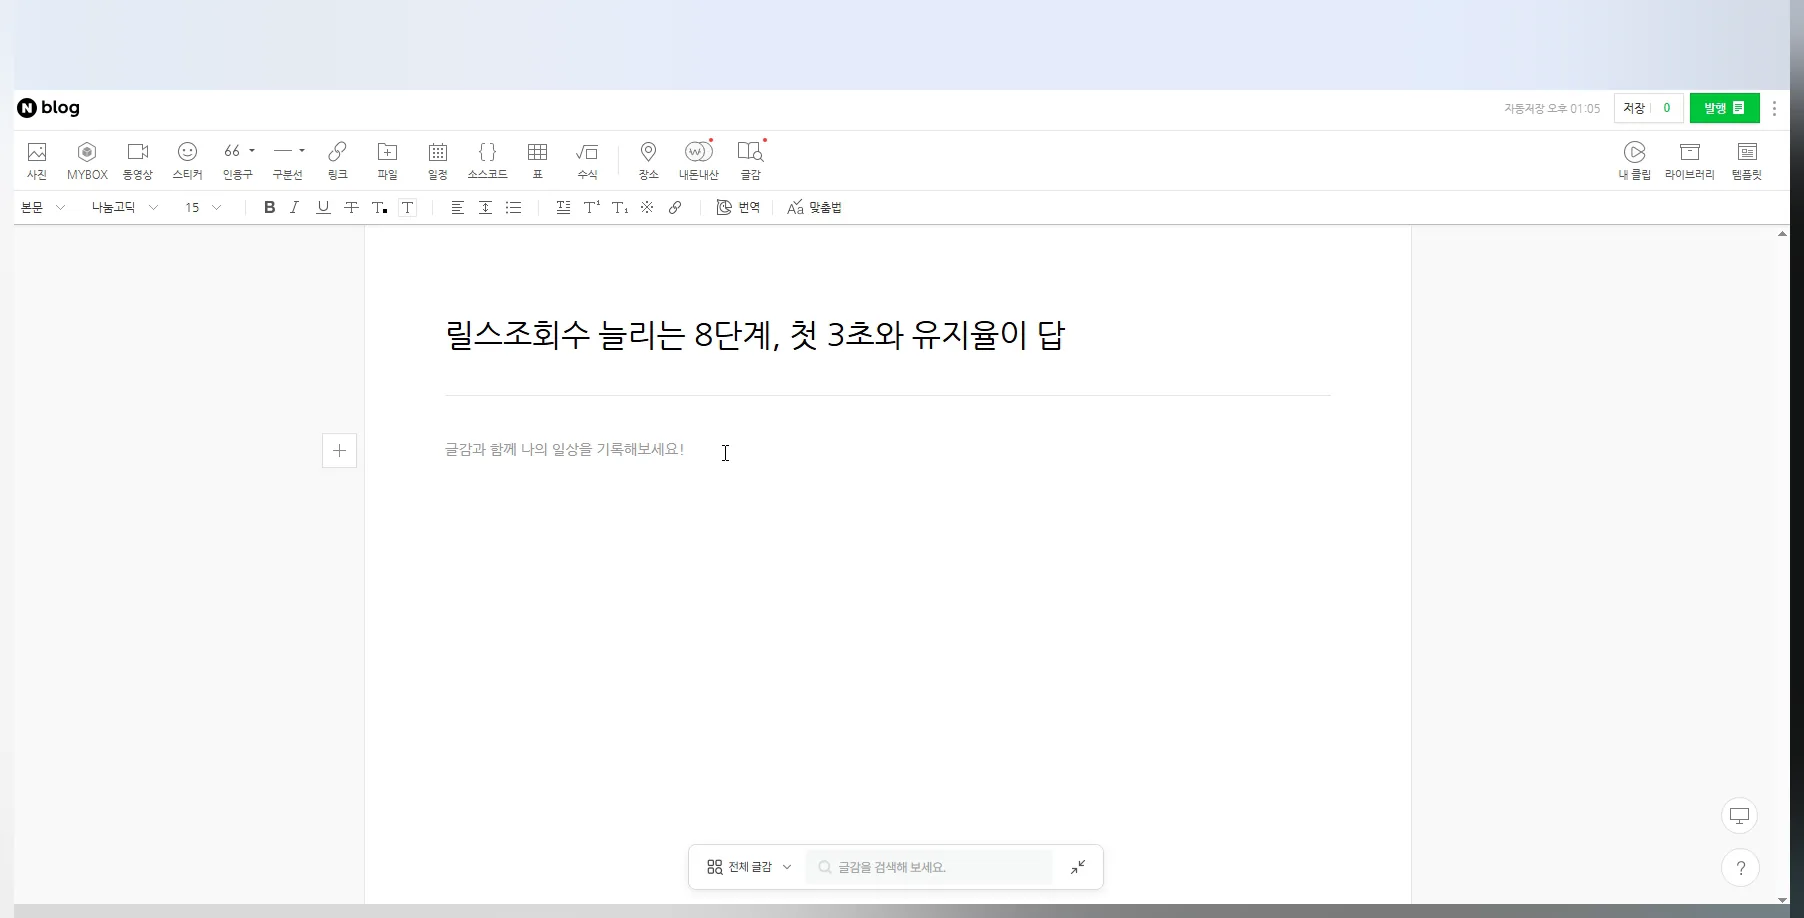1804x918 pixels.
Task: Open the bullet list options
Action: 513,207
